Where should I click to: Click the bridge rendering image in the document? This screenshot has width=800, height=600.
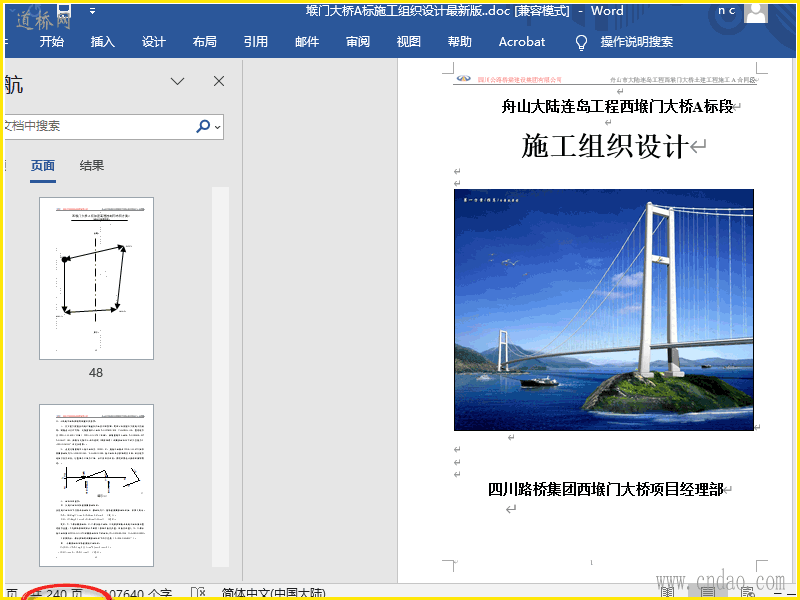604,310
